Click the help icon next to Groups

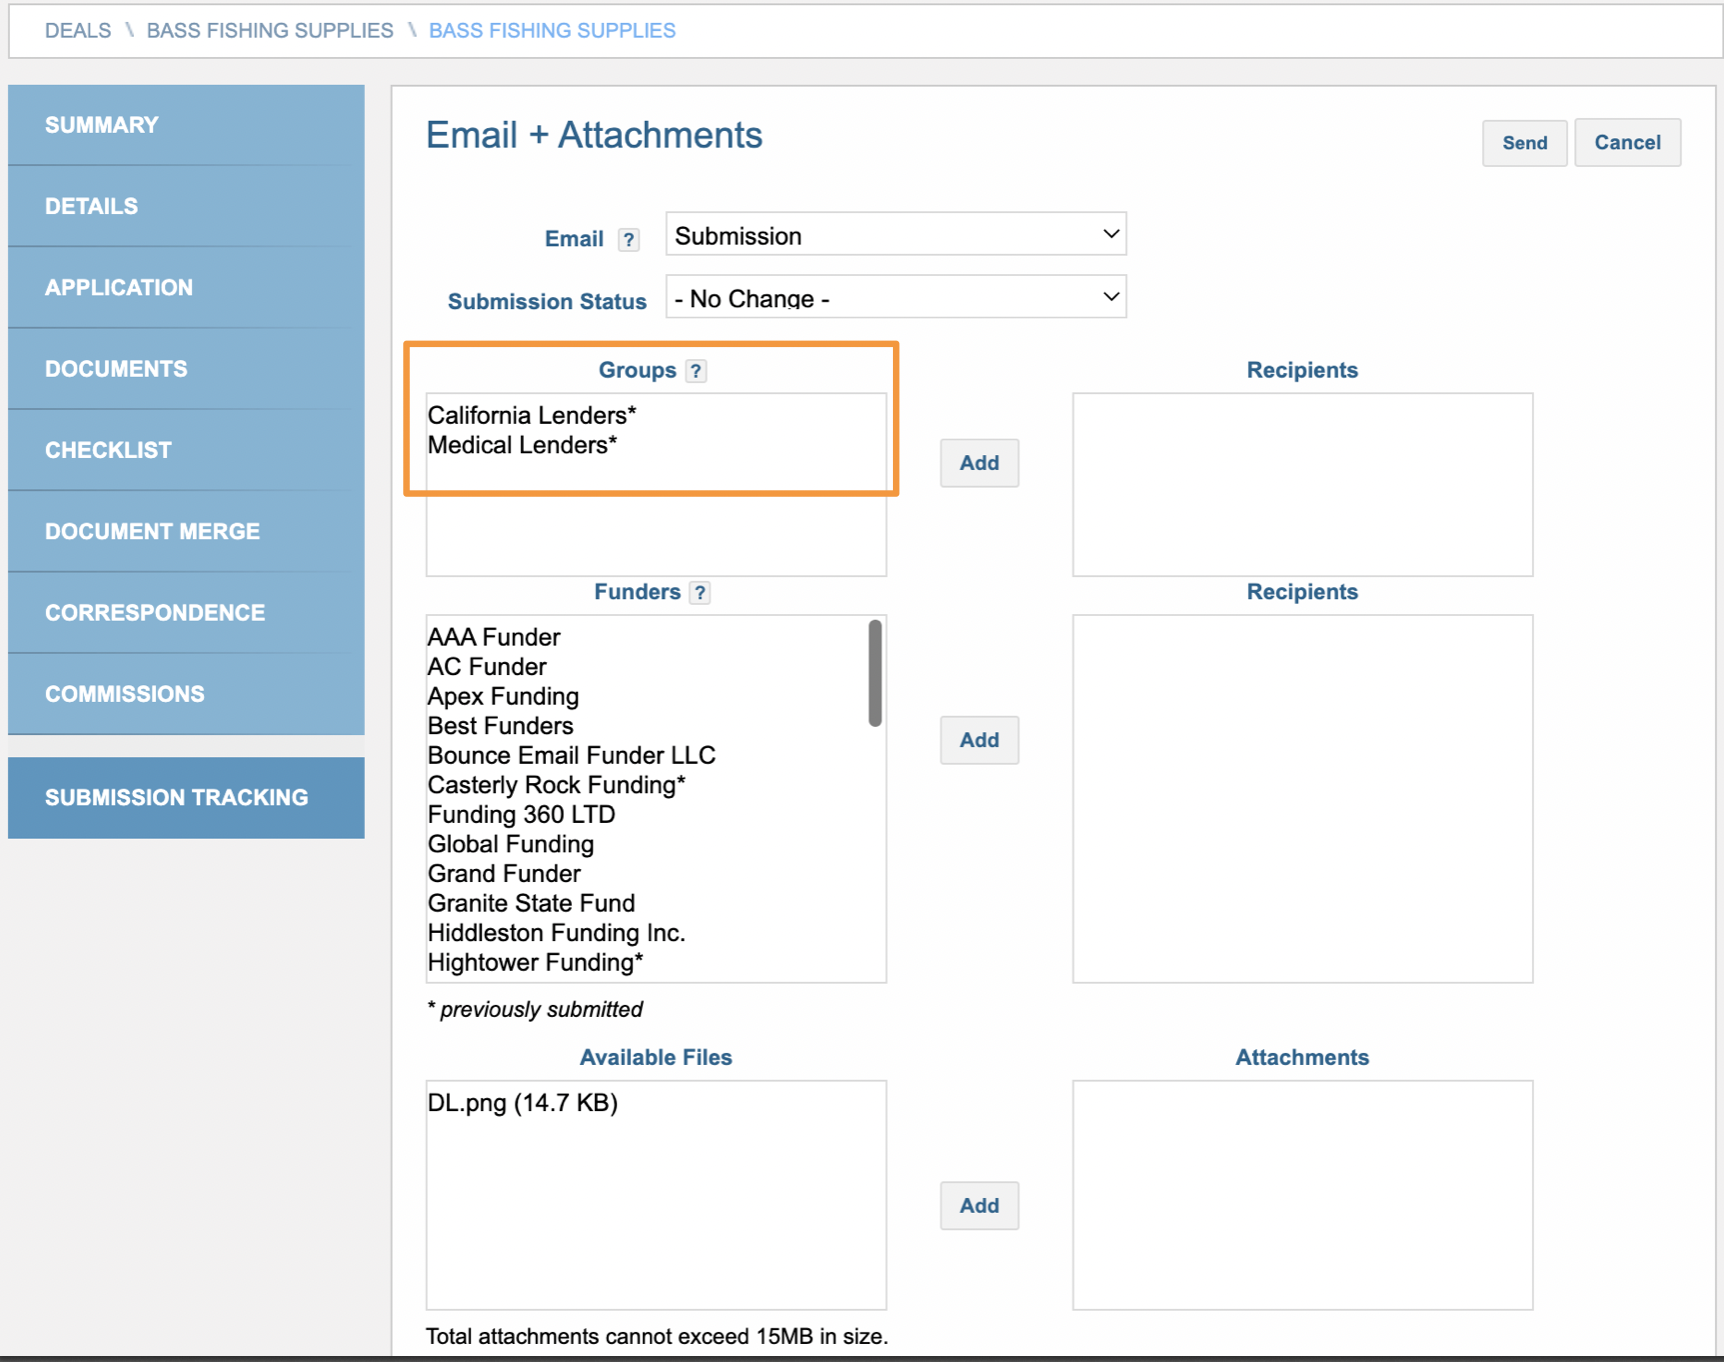pyautogui.click(x=696, y=371)
